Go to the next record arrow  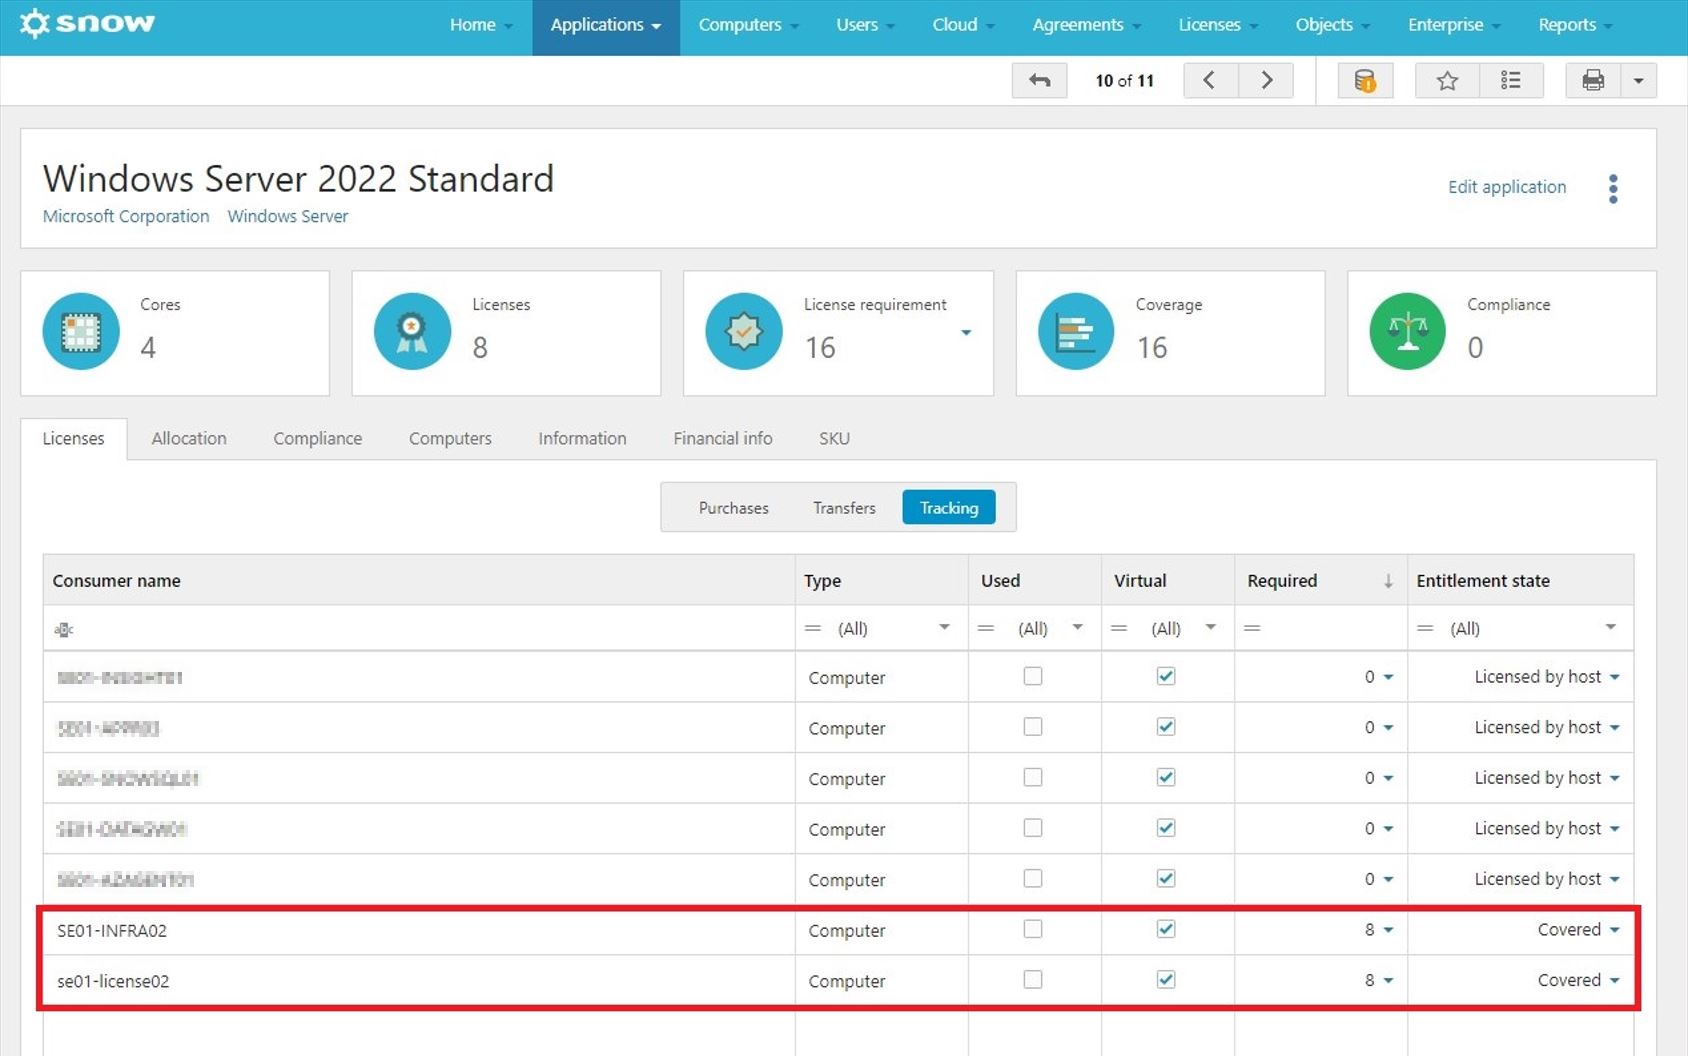[1266, 81]
